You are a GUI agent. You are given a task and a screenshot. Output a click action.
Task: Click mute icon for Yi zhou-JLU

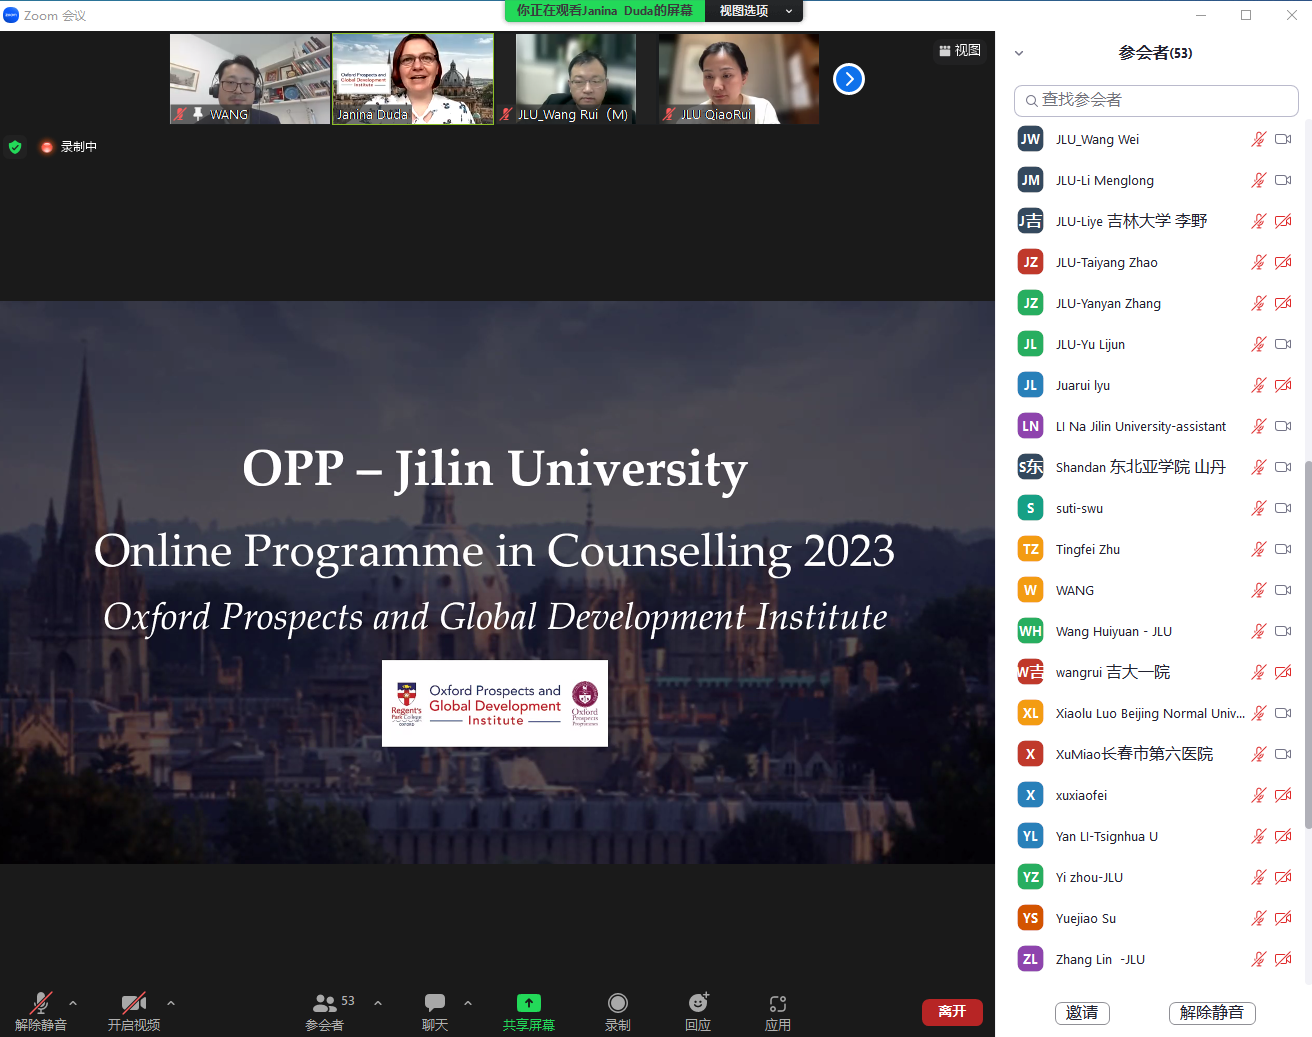pyautogui.click(x=1259, y=877)
